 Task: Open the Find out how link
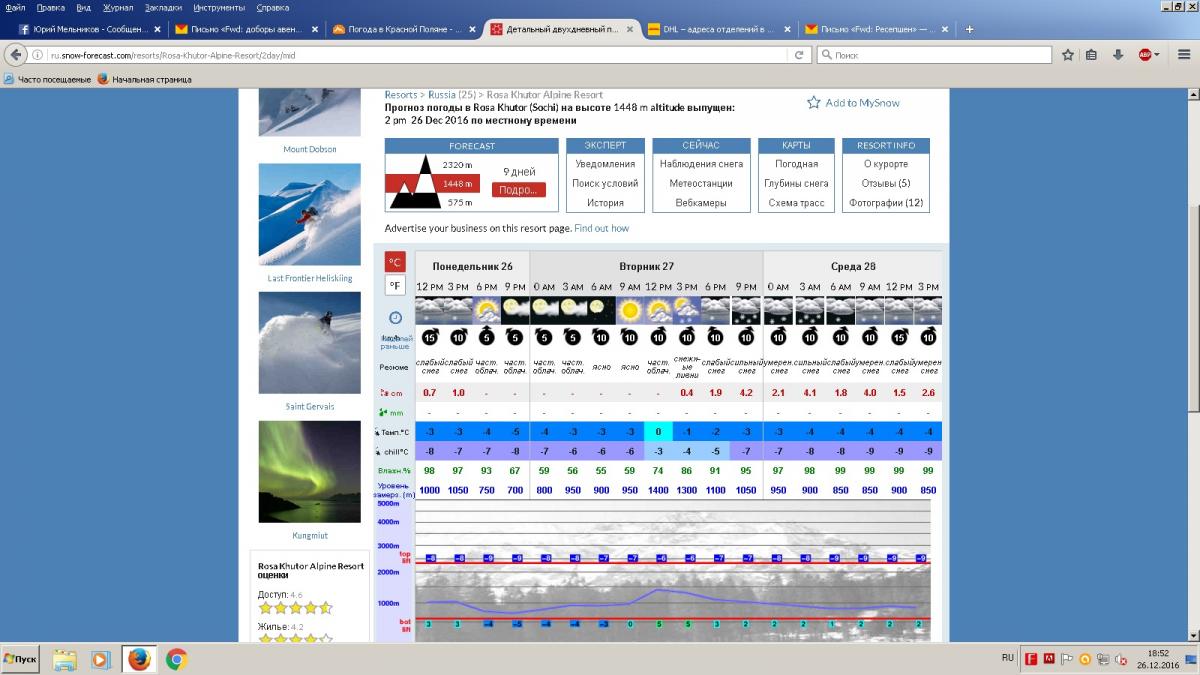[602, 228]
